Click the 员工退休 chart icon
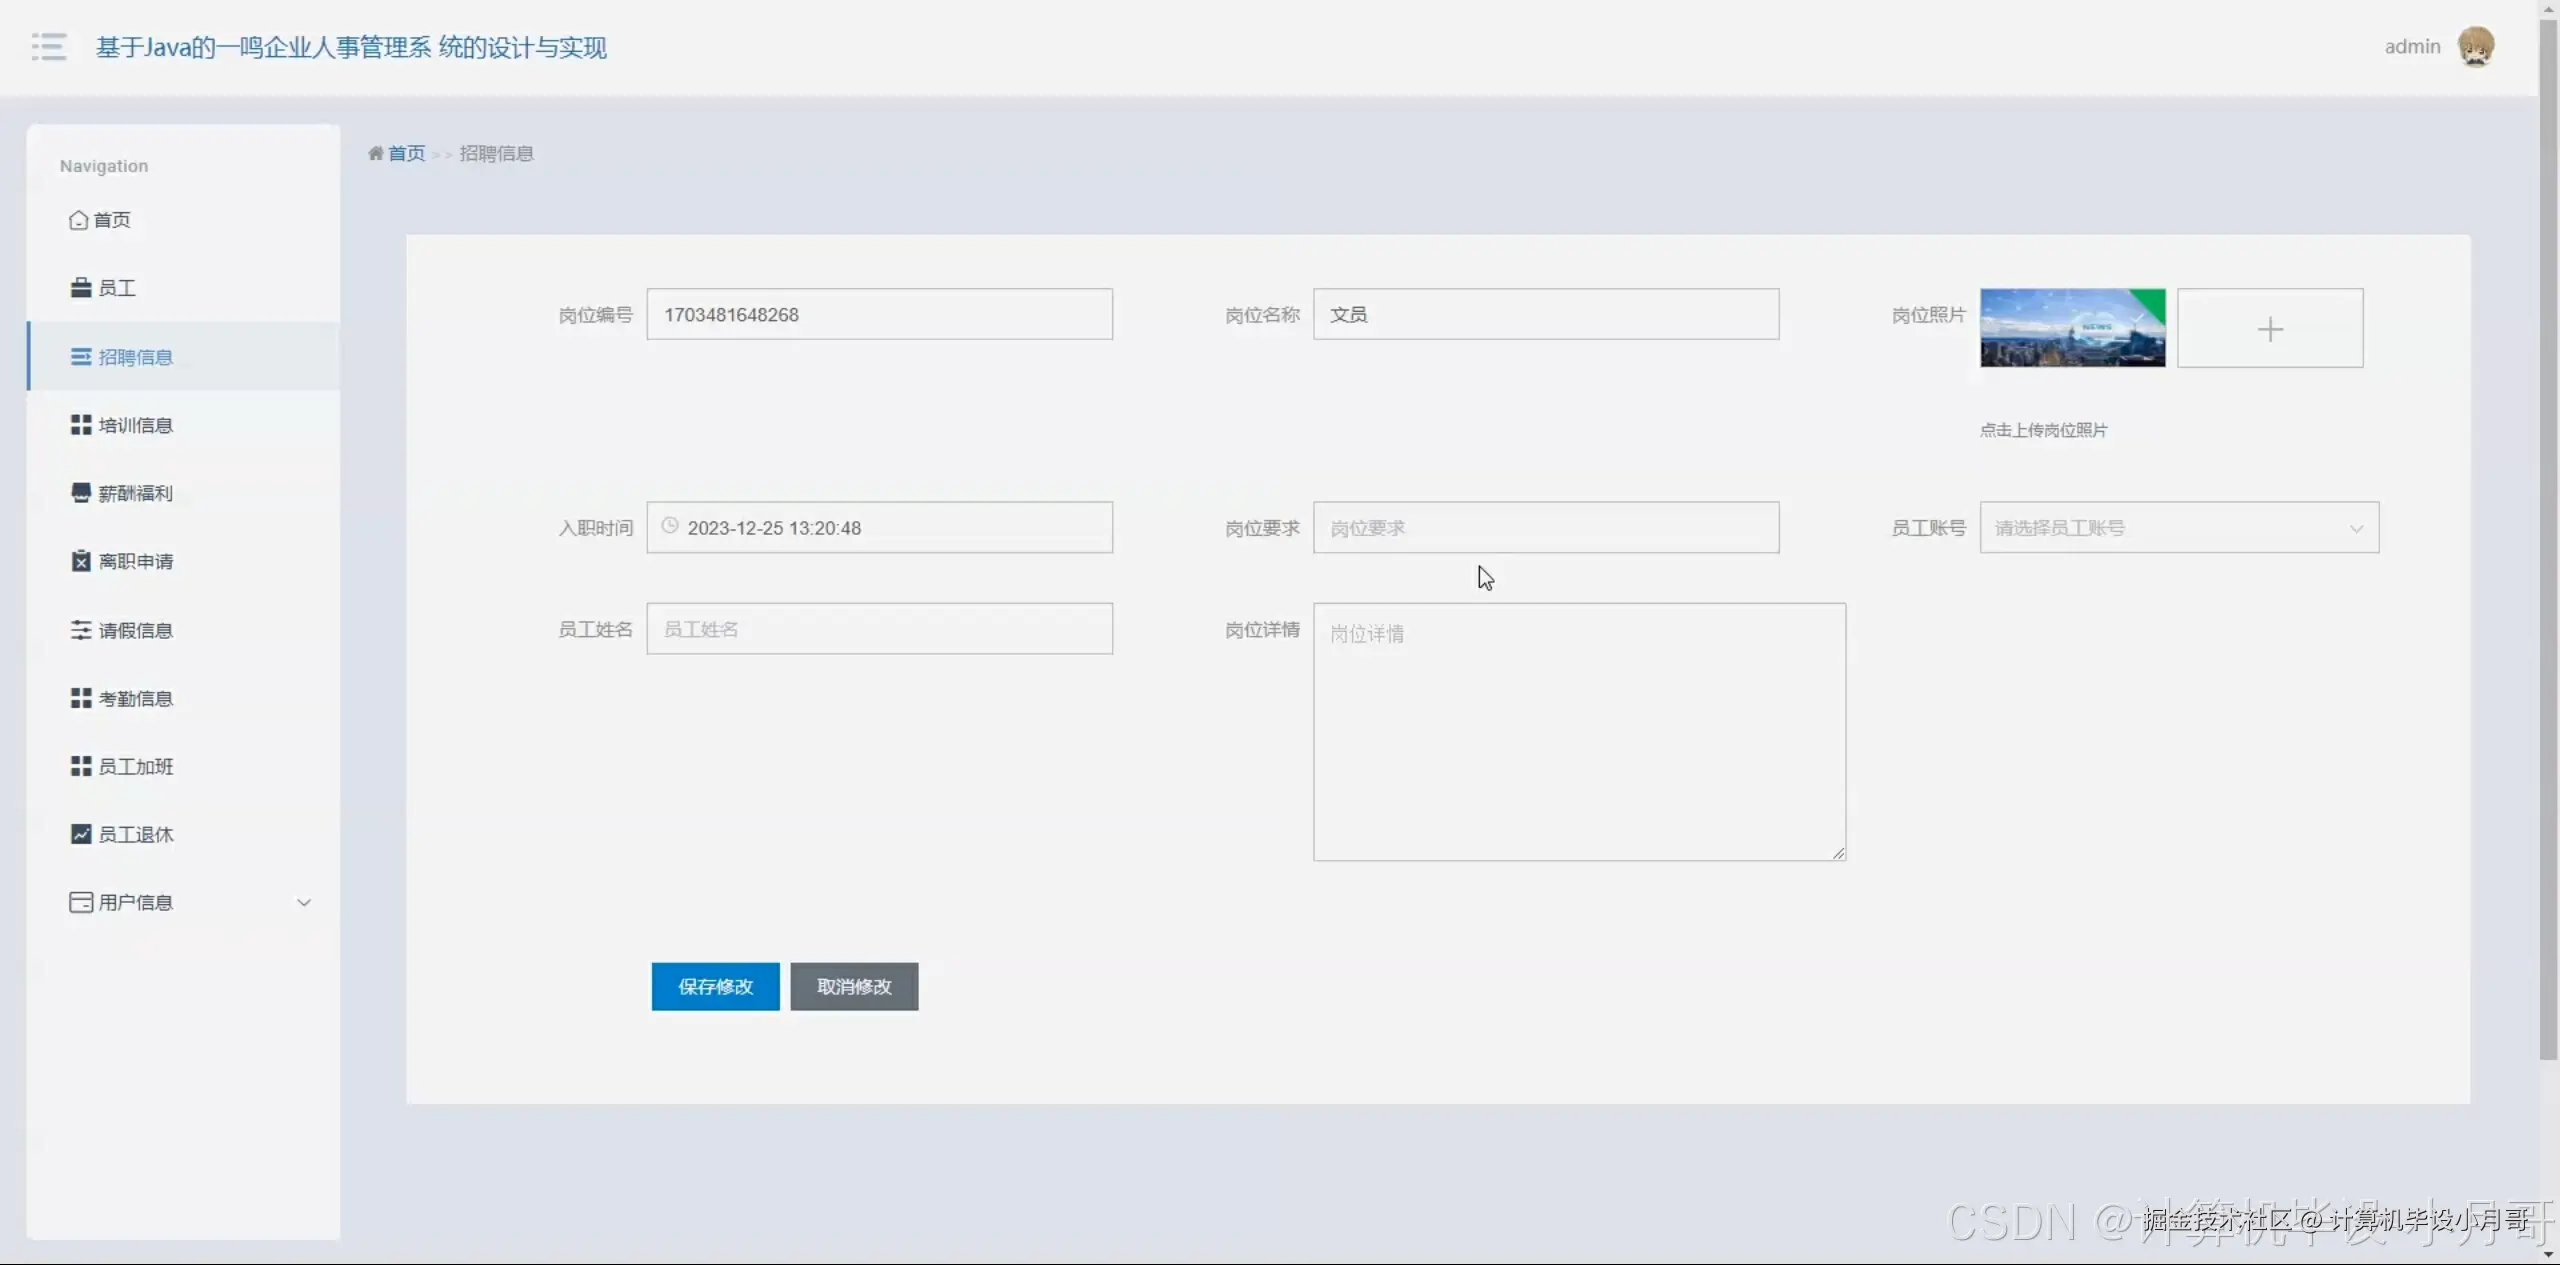The image size is (2560, 1265). tap(81, 834)
